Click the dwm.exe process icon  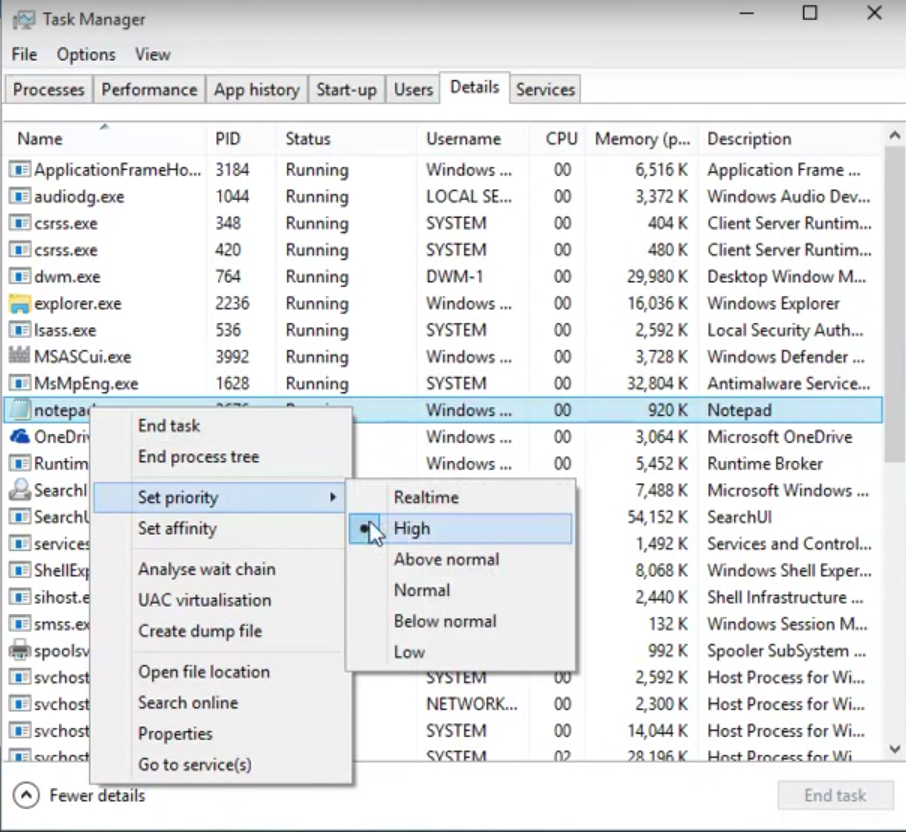tap(20, 277)
